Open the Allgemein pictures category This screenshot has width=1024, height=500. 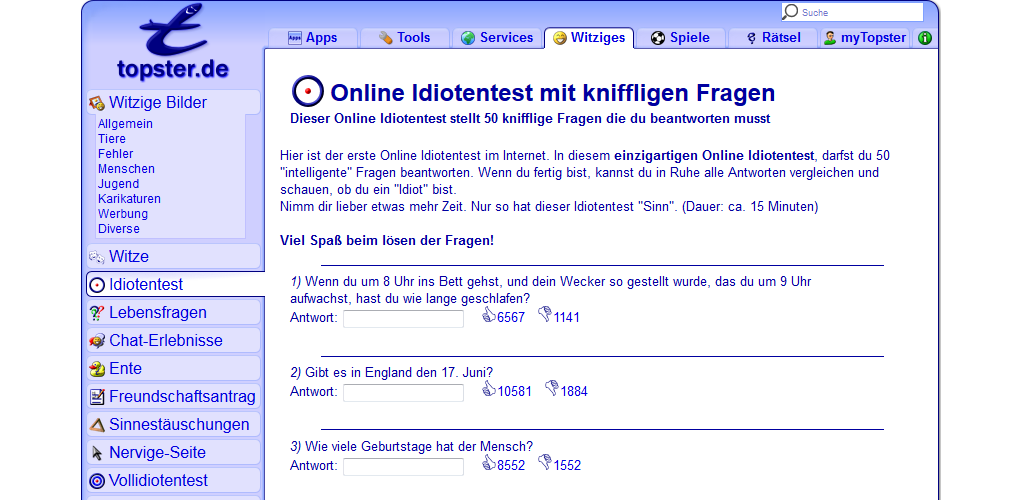click(125, 124)
